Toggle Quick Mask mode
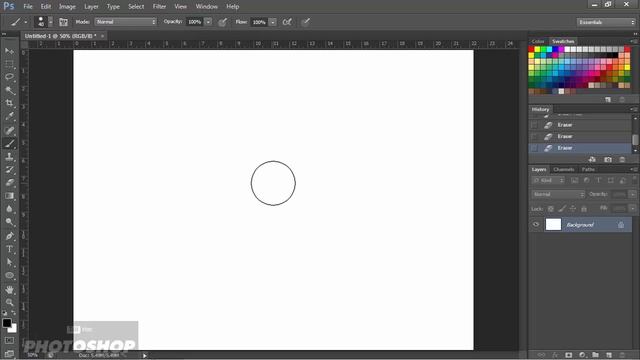The height and width of the screenshot is (360, 640). pyautogui.click(x=9, y=340)
